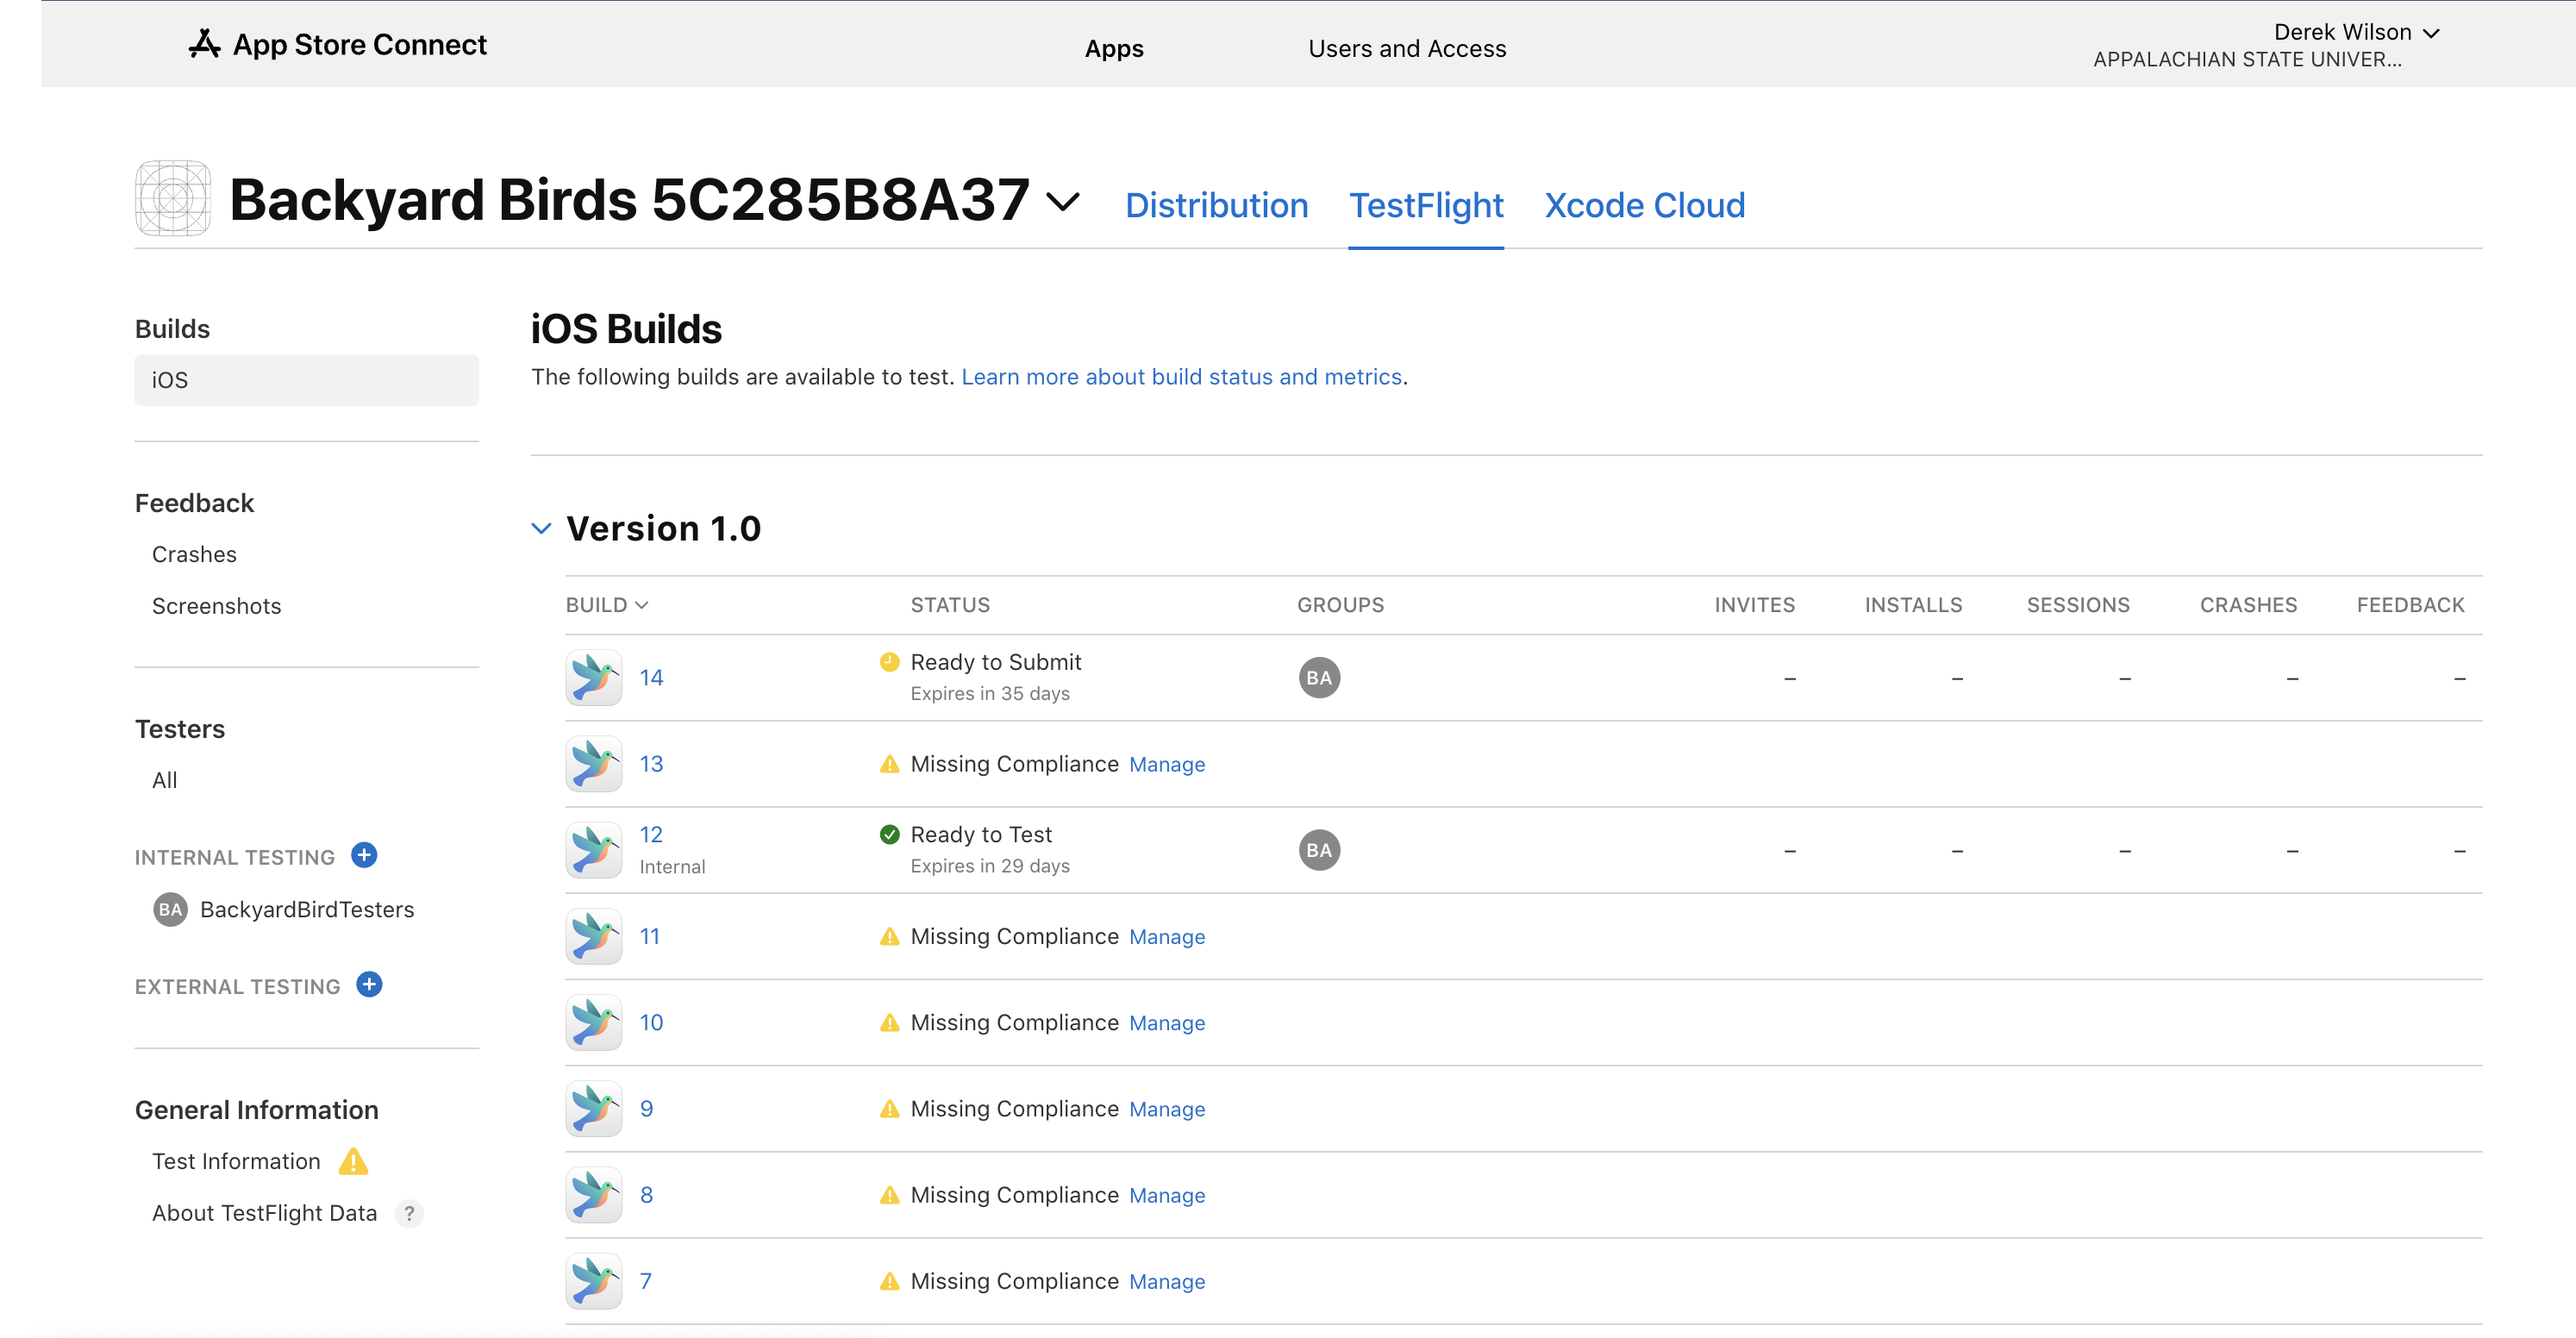
Task: Switch to the Xcode Cloud tab
Action: pyautogui.click(x=1644, y=205)
